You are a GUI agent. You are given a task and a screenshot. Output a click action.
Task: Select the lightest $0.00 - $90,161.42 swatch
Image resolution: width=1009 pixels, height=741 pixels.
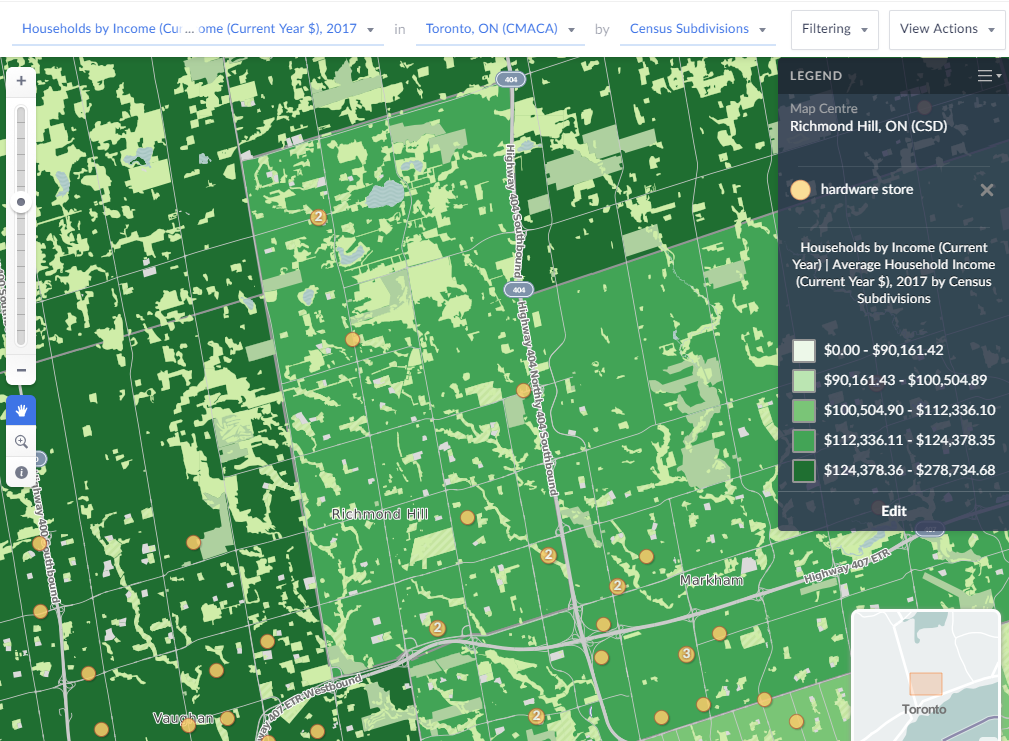[x=804, y=351]
